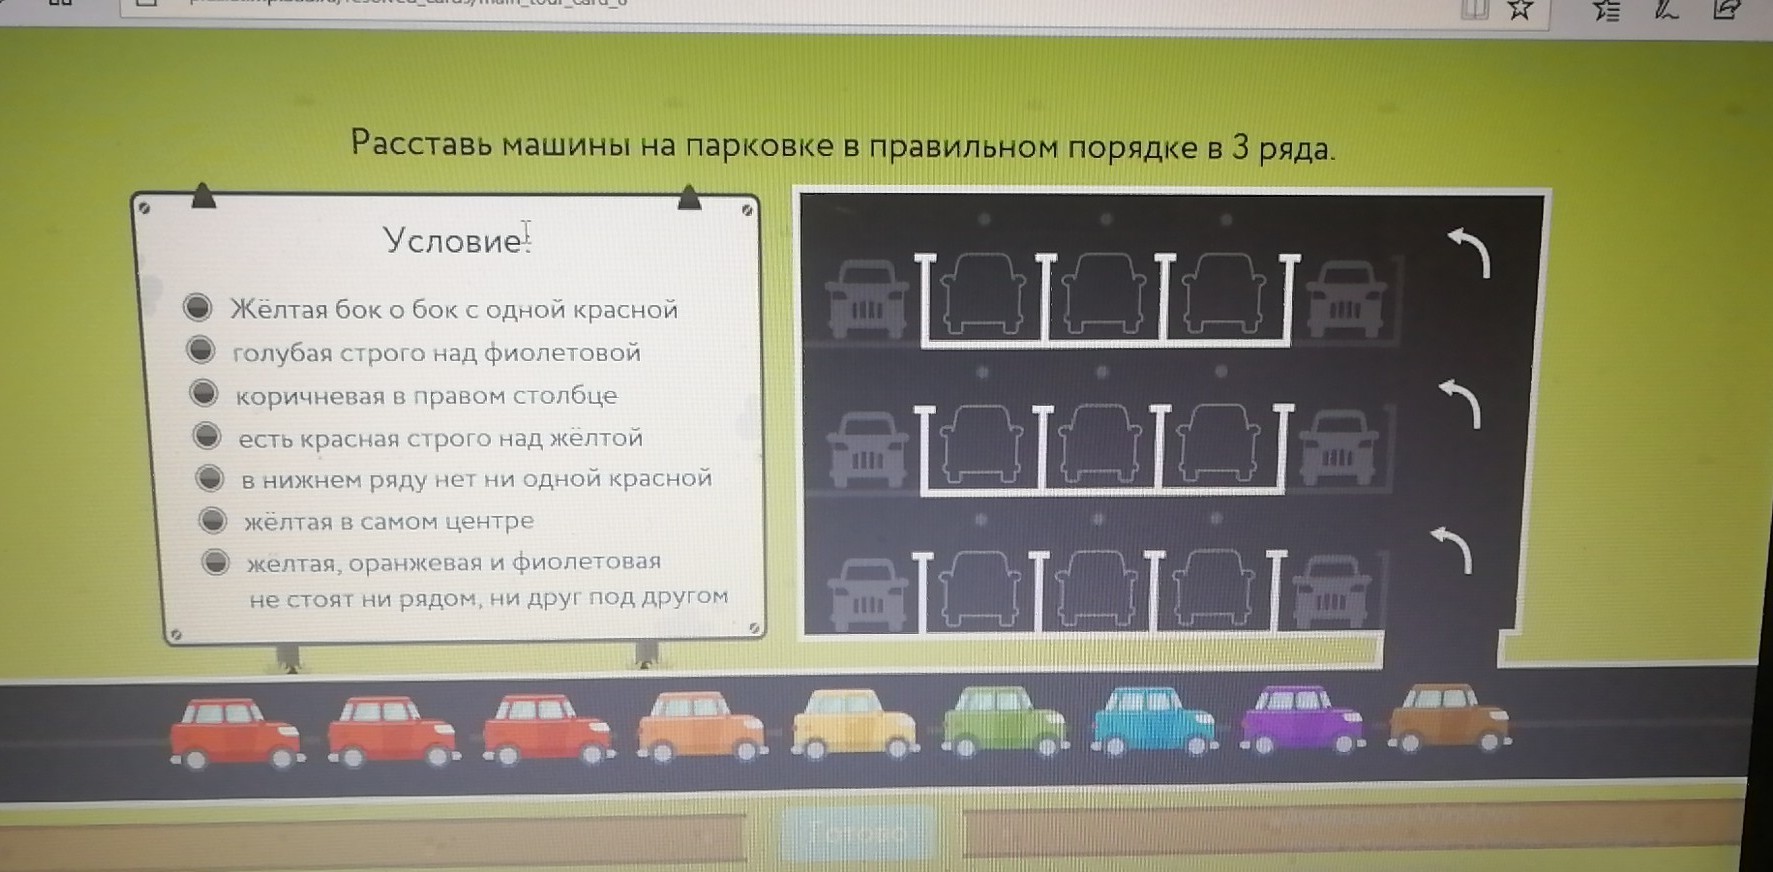Click text 'не стоят ни рядом, ни друг под другом'
The height and width of the screenshot is (872, 1773).
pos(488,598)
